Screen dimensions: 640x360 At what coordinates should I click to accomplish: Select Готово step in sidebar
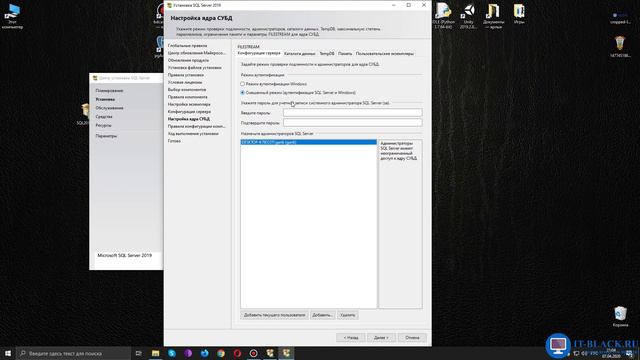pos(174,141)
